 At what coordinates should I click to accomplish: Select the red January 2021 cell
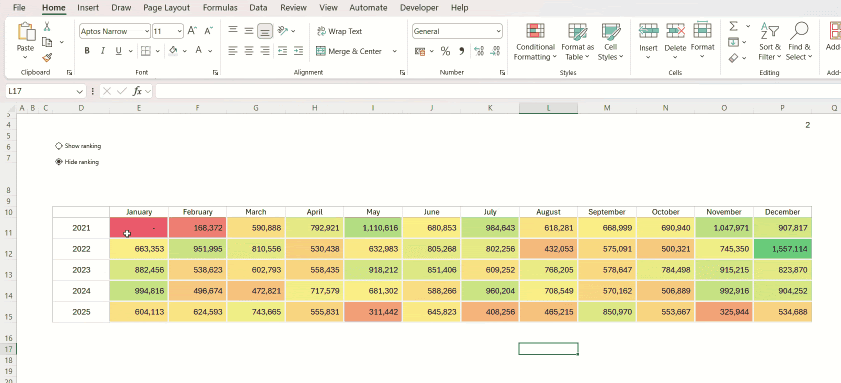[x=139, y=228]
